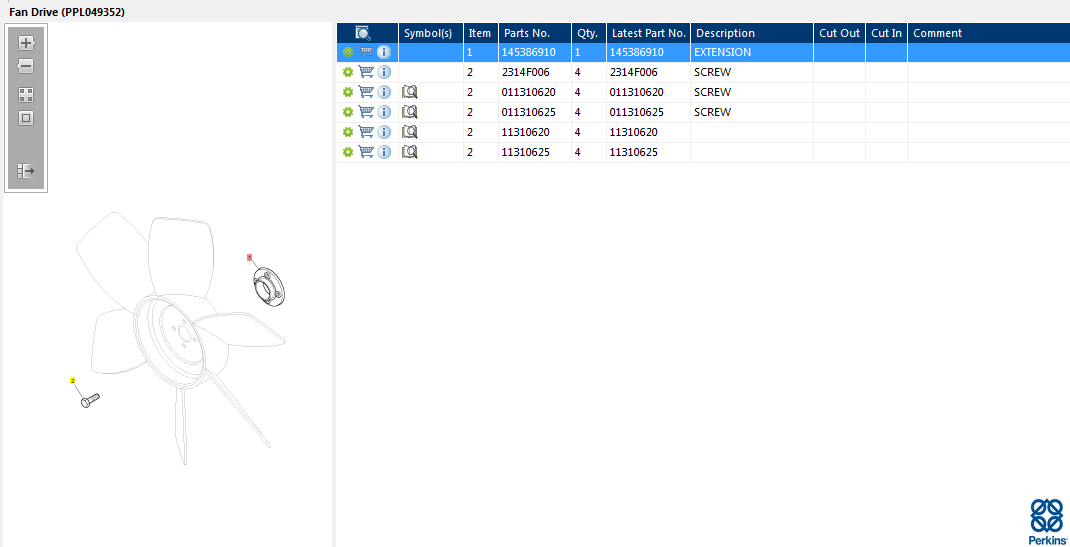The image size is (1070, 547).
Task: Select parts number 11310625 cell
Action: [x=535, y=151]
